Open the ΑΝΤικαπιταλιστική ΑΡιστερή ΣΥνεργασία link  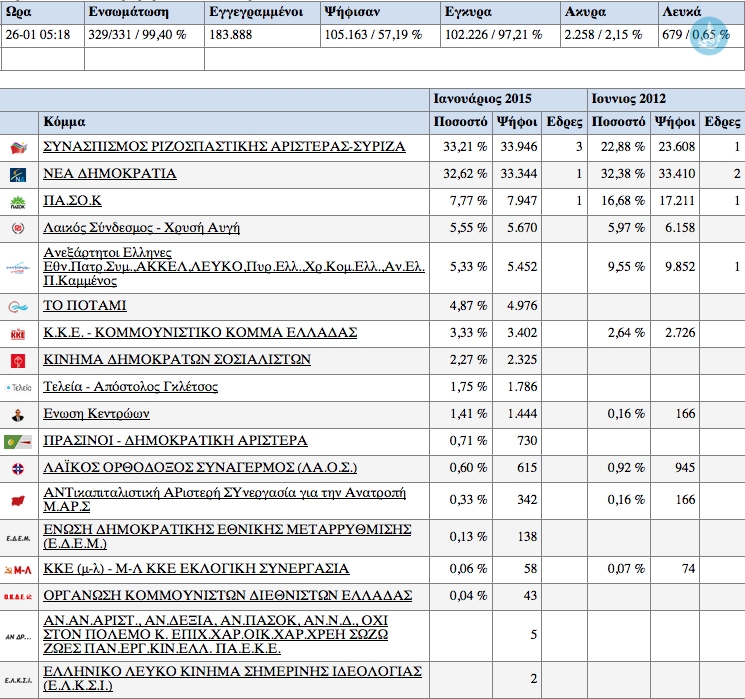[224, 499]
